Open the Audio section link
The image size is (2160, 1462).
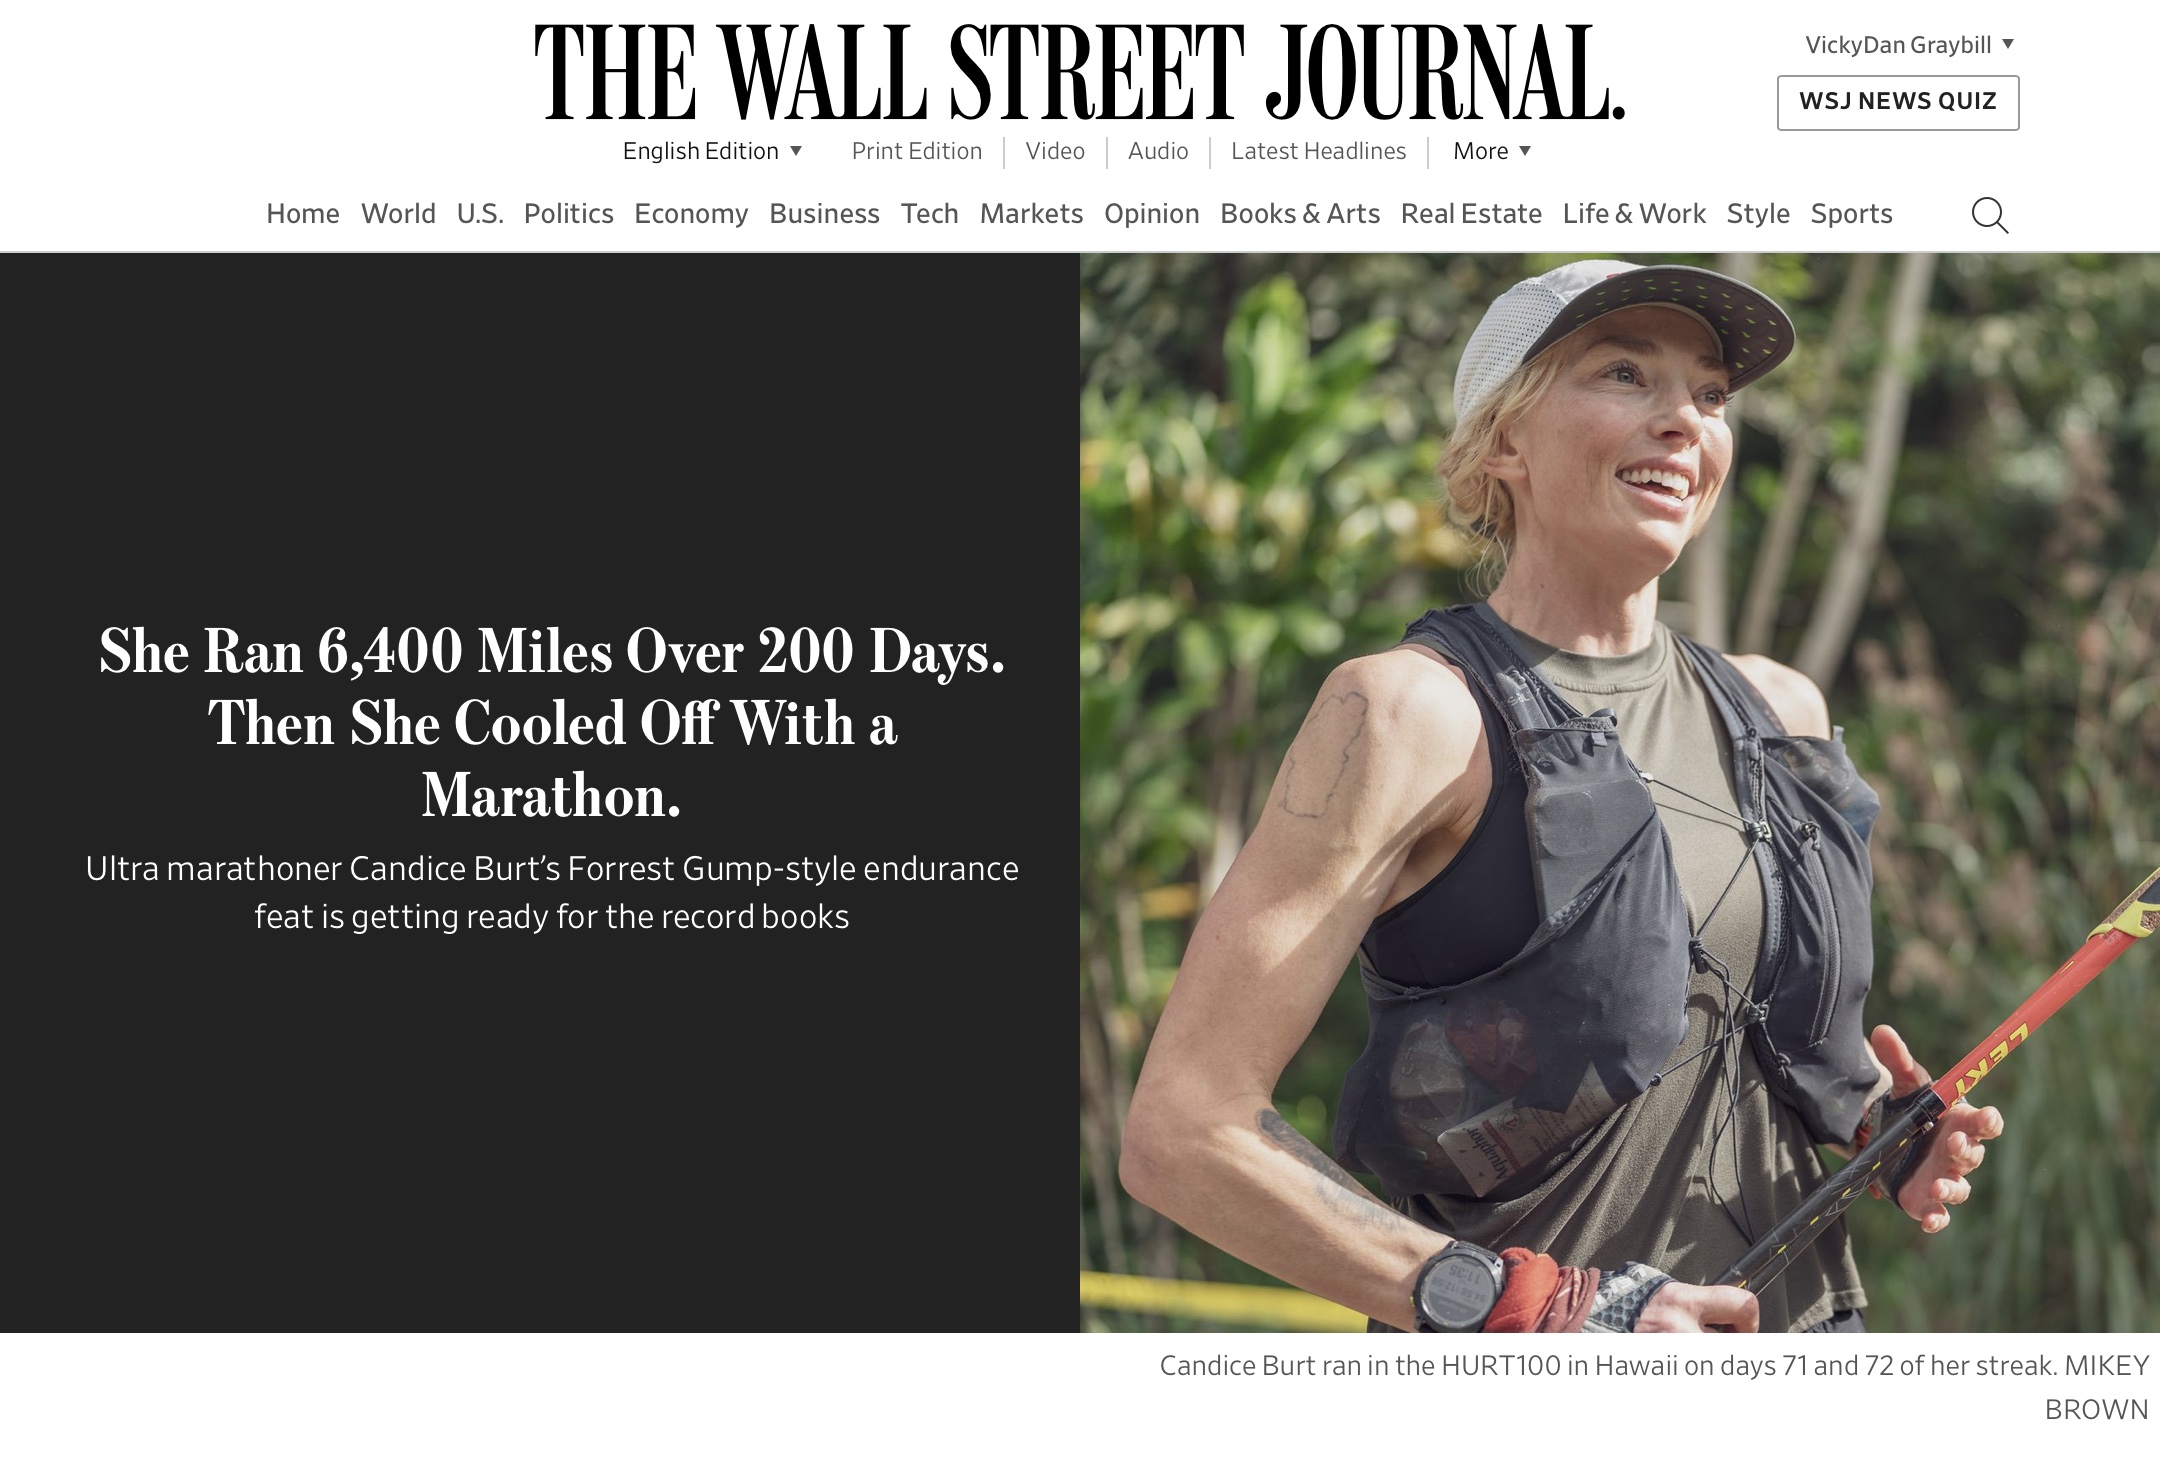[x=1158, y=151]
